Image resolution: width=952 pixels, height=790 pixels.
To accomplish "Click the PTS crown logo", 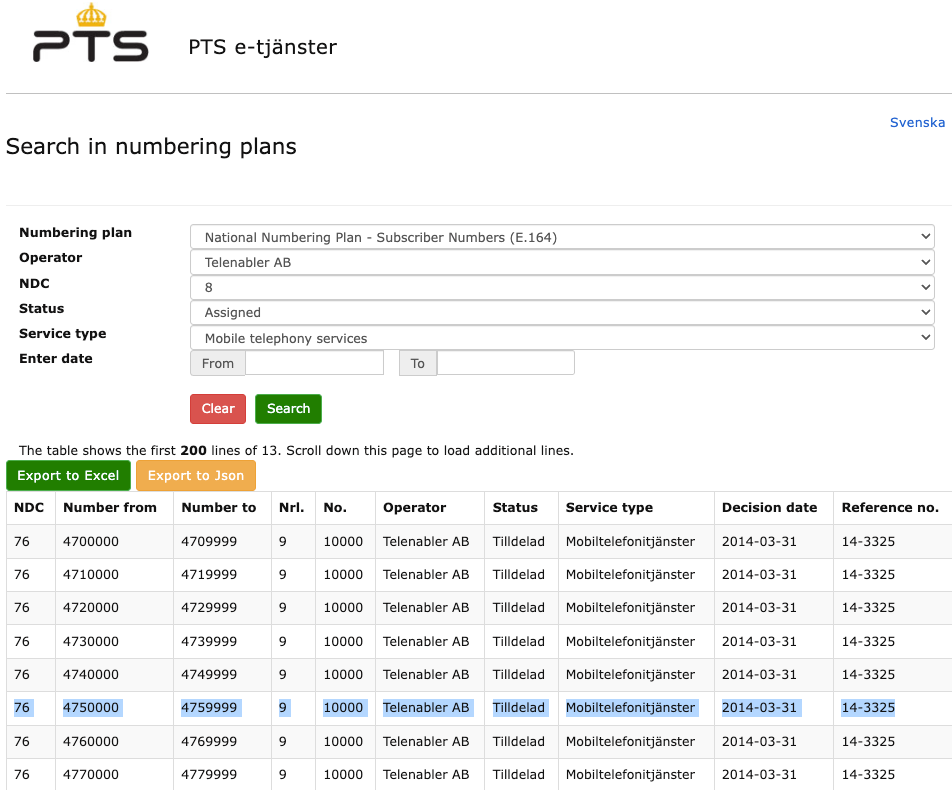I will (x=90, y=36).
